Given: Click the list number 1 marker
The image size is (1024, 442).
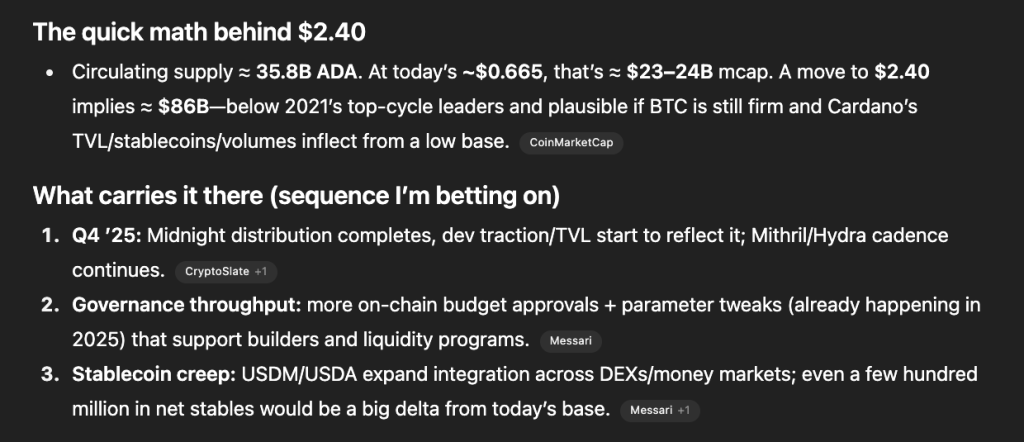Looking at the screenshot, I should tap(49, 236).
